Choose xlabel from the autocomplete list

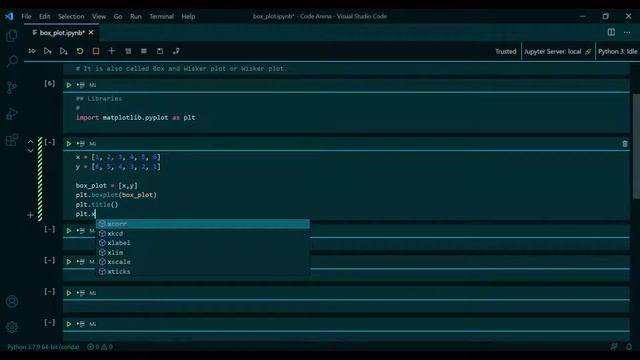click(202, 243)
